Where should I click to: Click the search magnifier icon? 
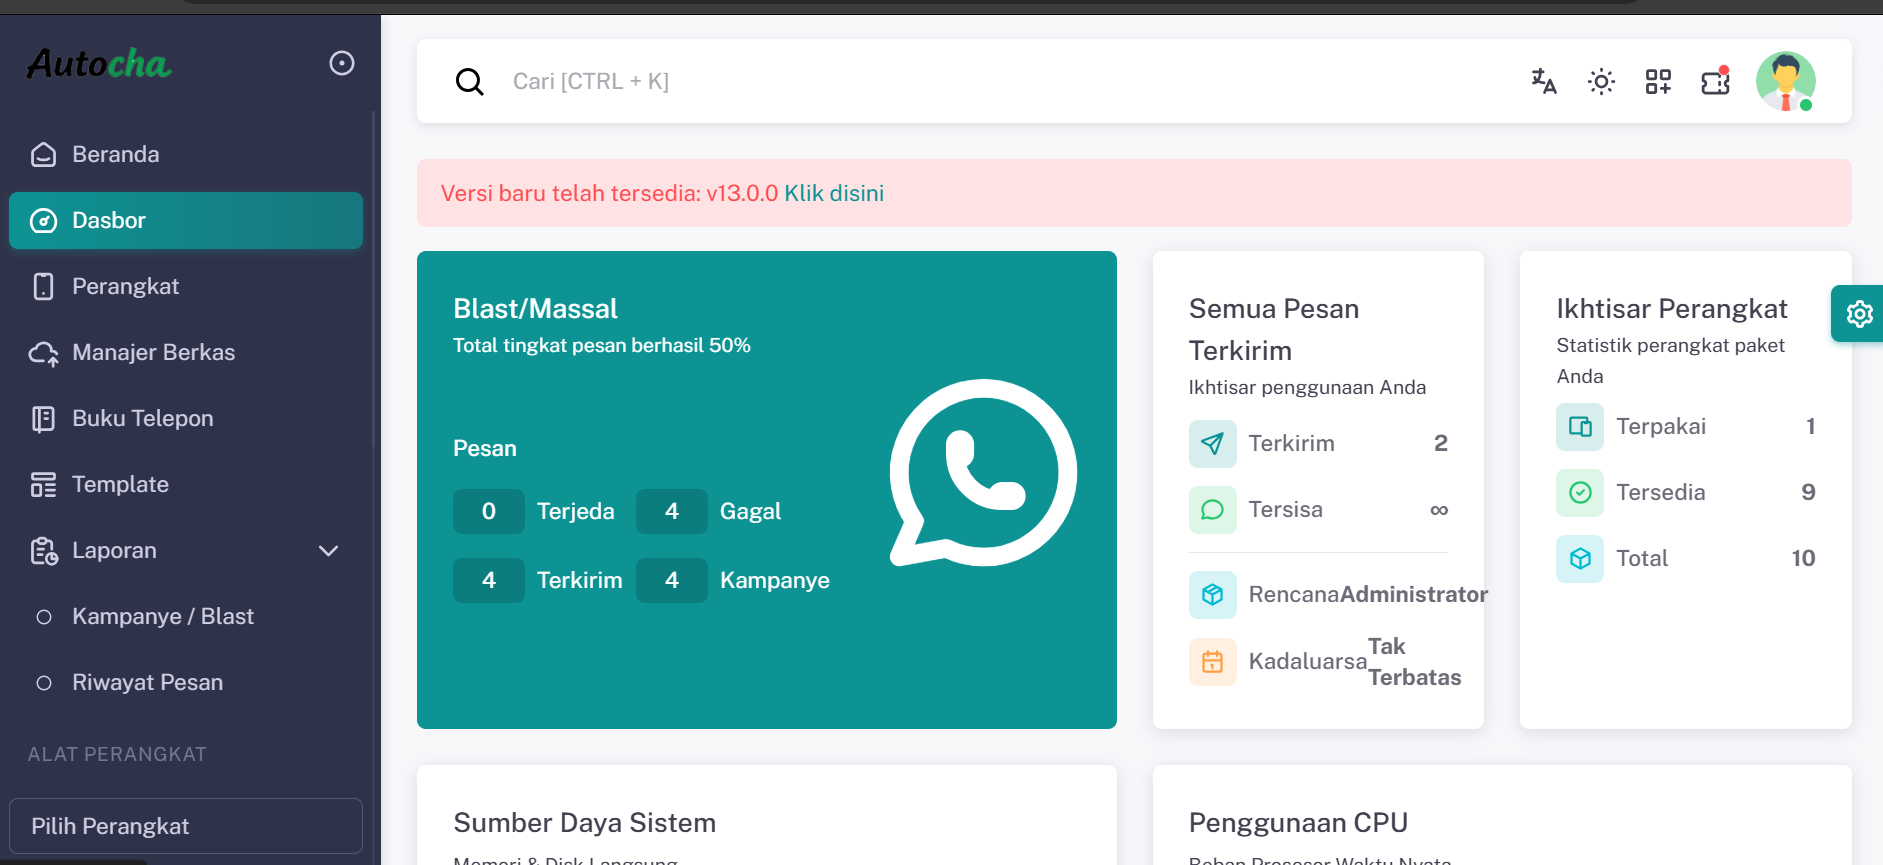coord(469,82)
